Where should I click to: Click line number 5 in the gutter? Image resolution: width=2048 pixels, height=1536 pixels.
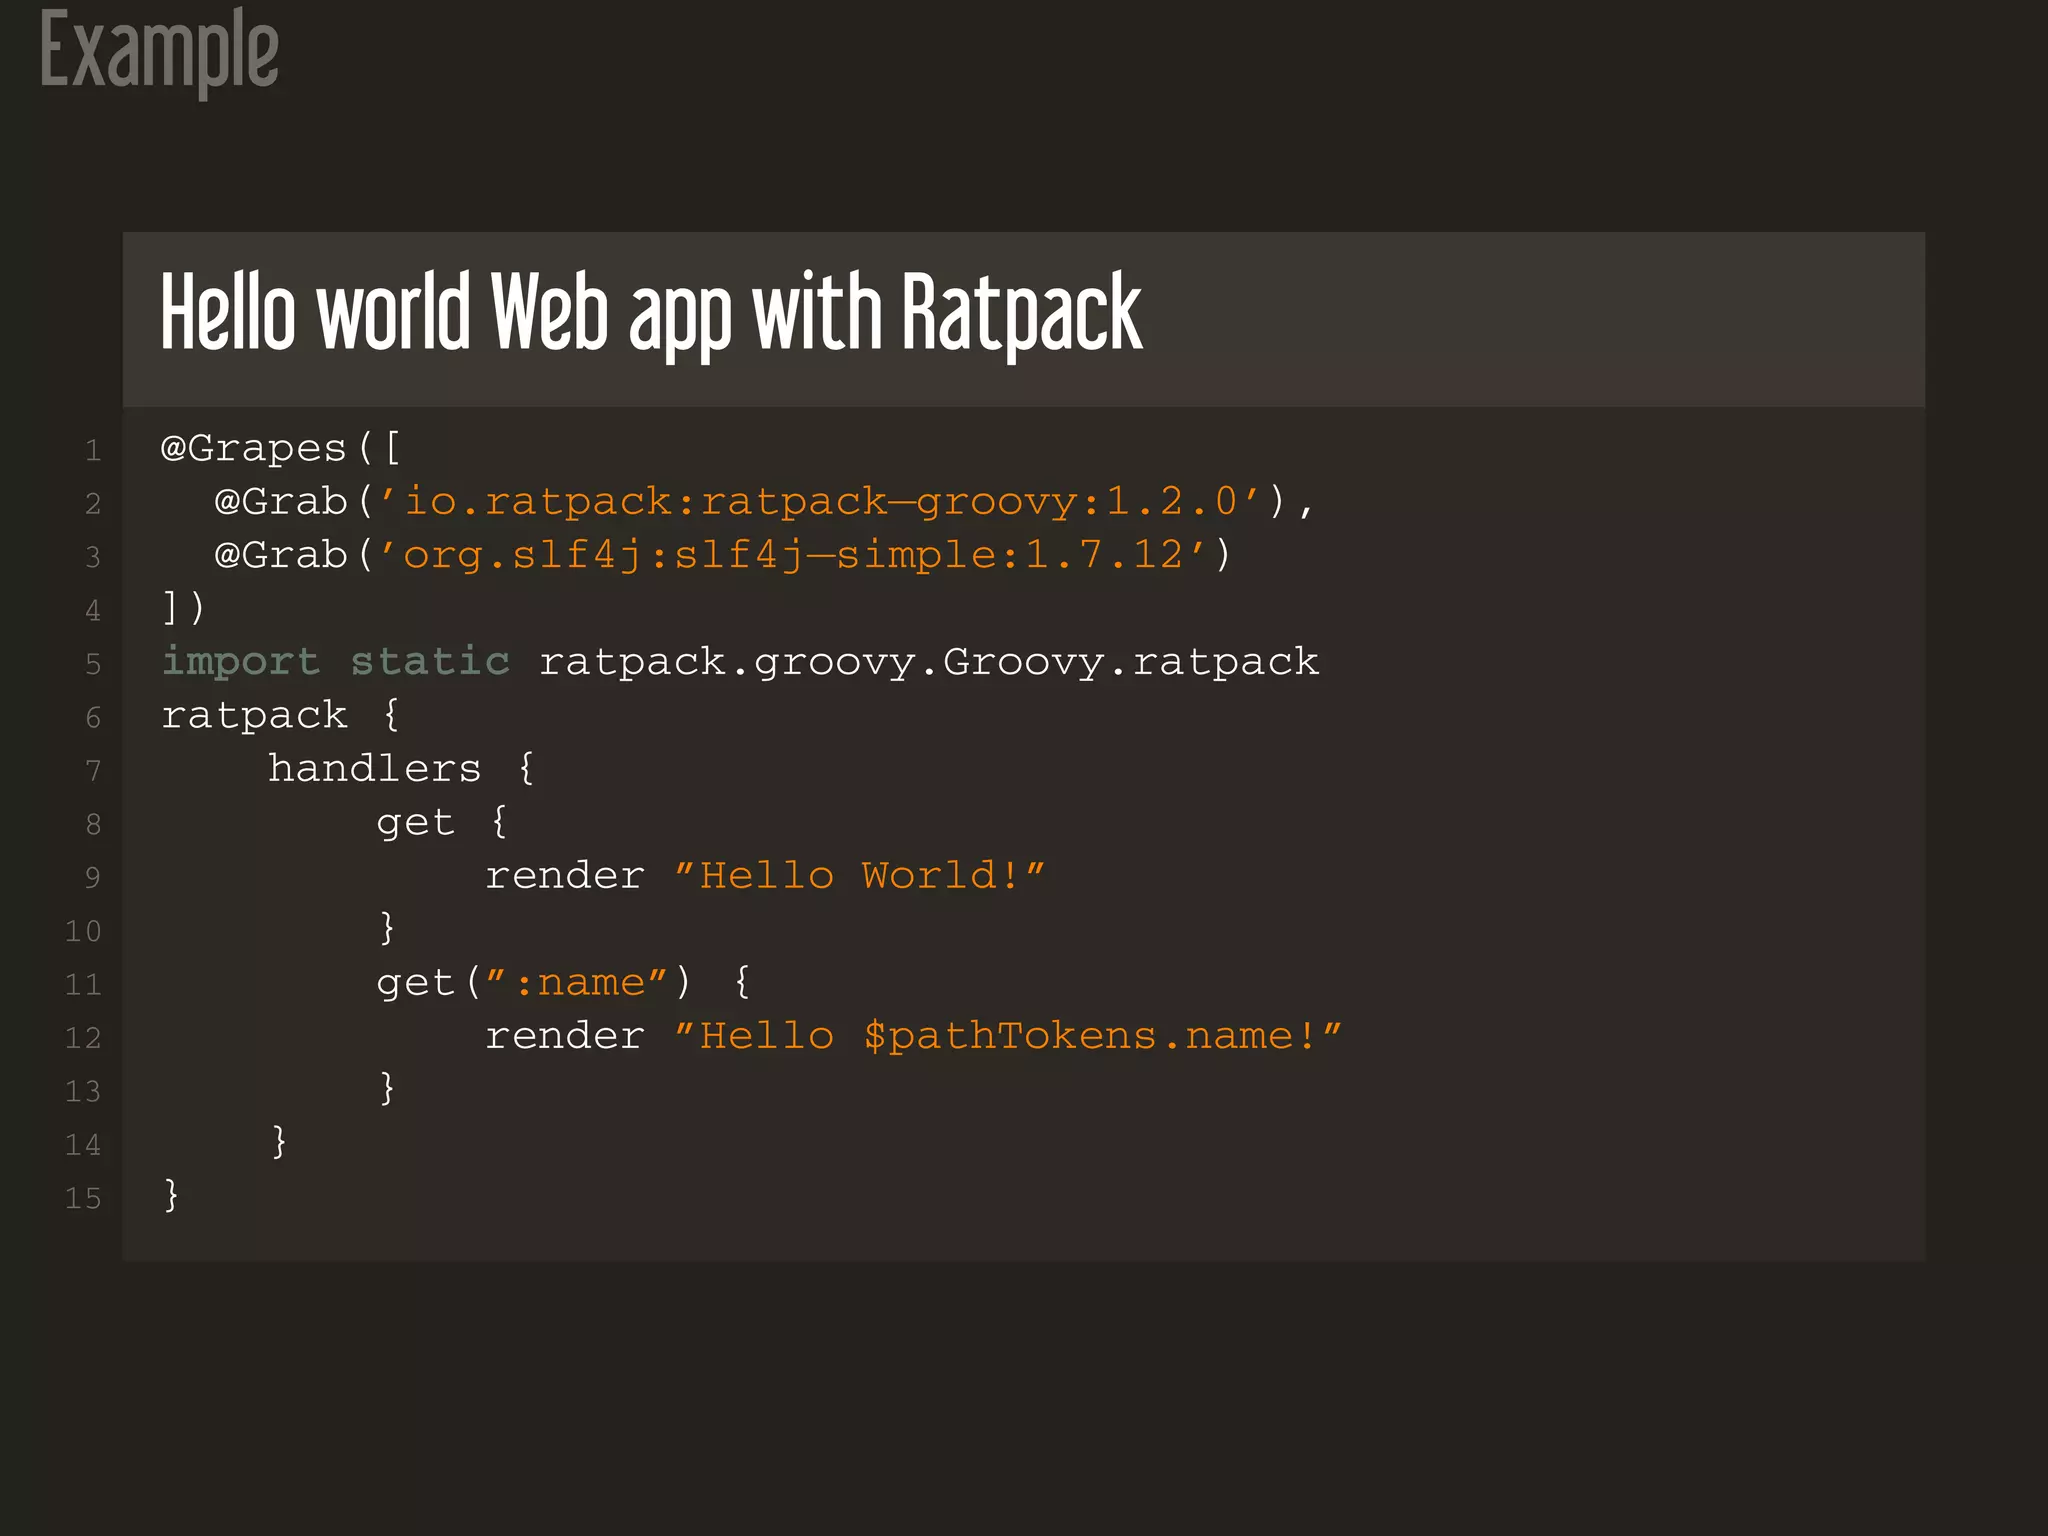coord(93,664)
